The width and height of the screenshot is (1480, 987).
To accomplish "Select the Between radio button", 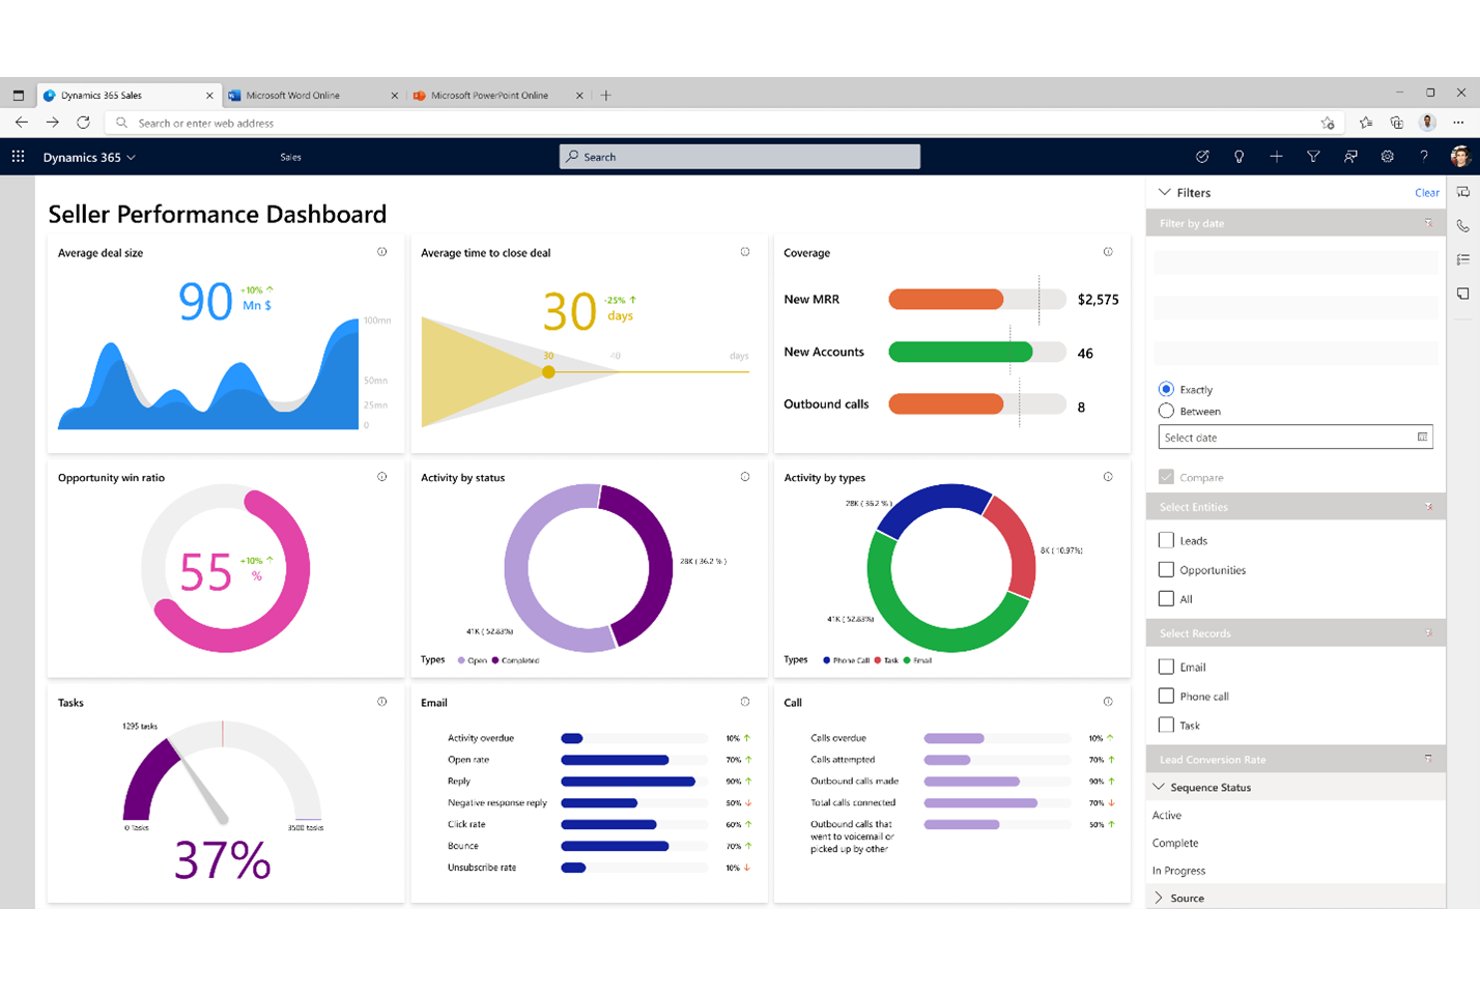I will [x=1166, y=411].
